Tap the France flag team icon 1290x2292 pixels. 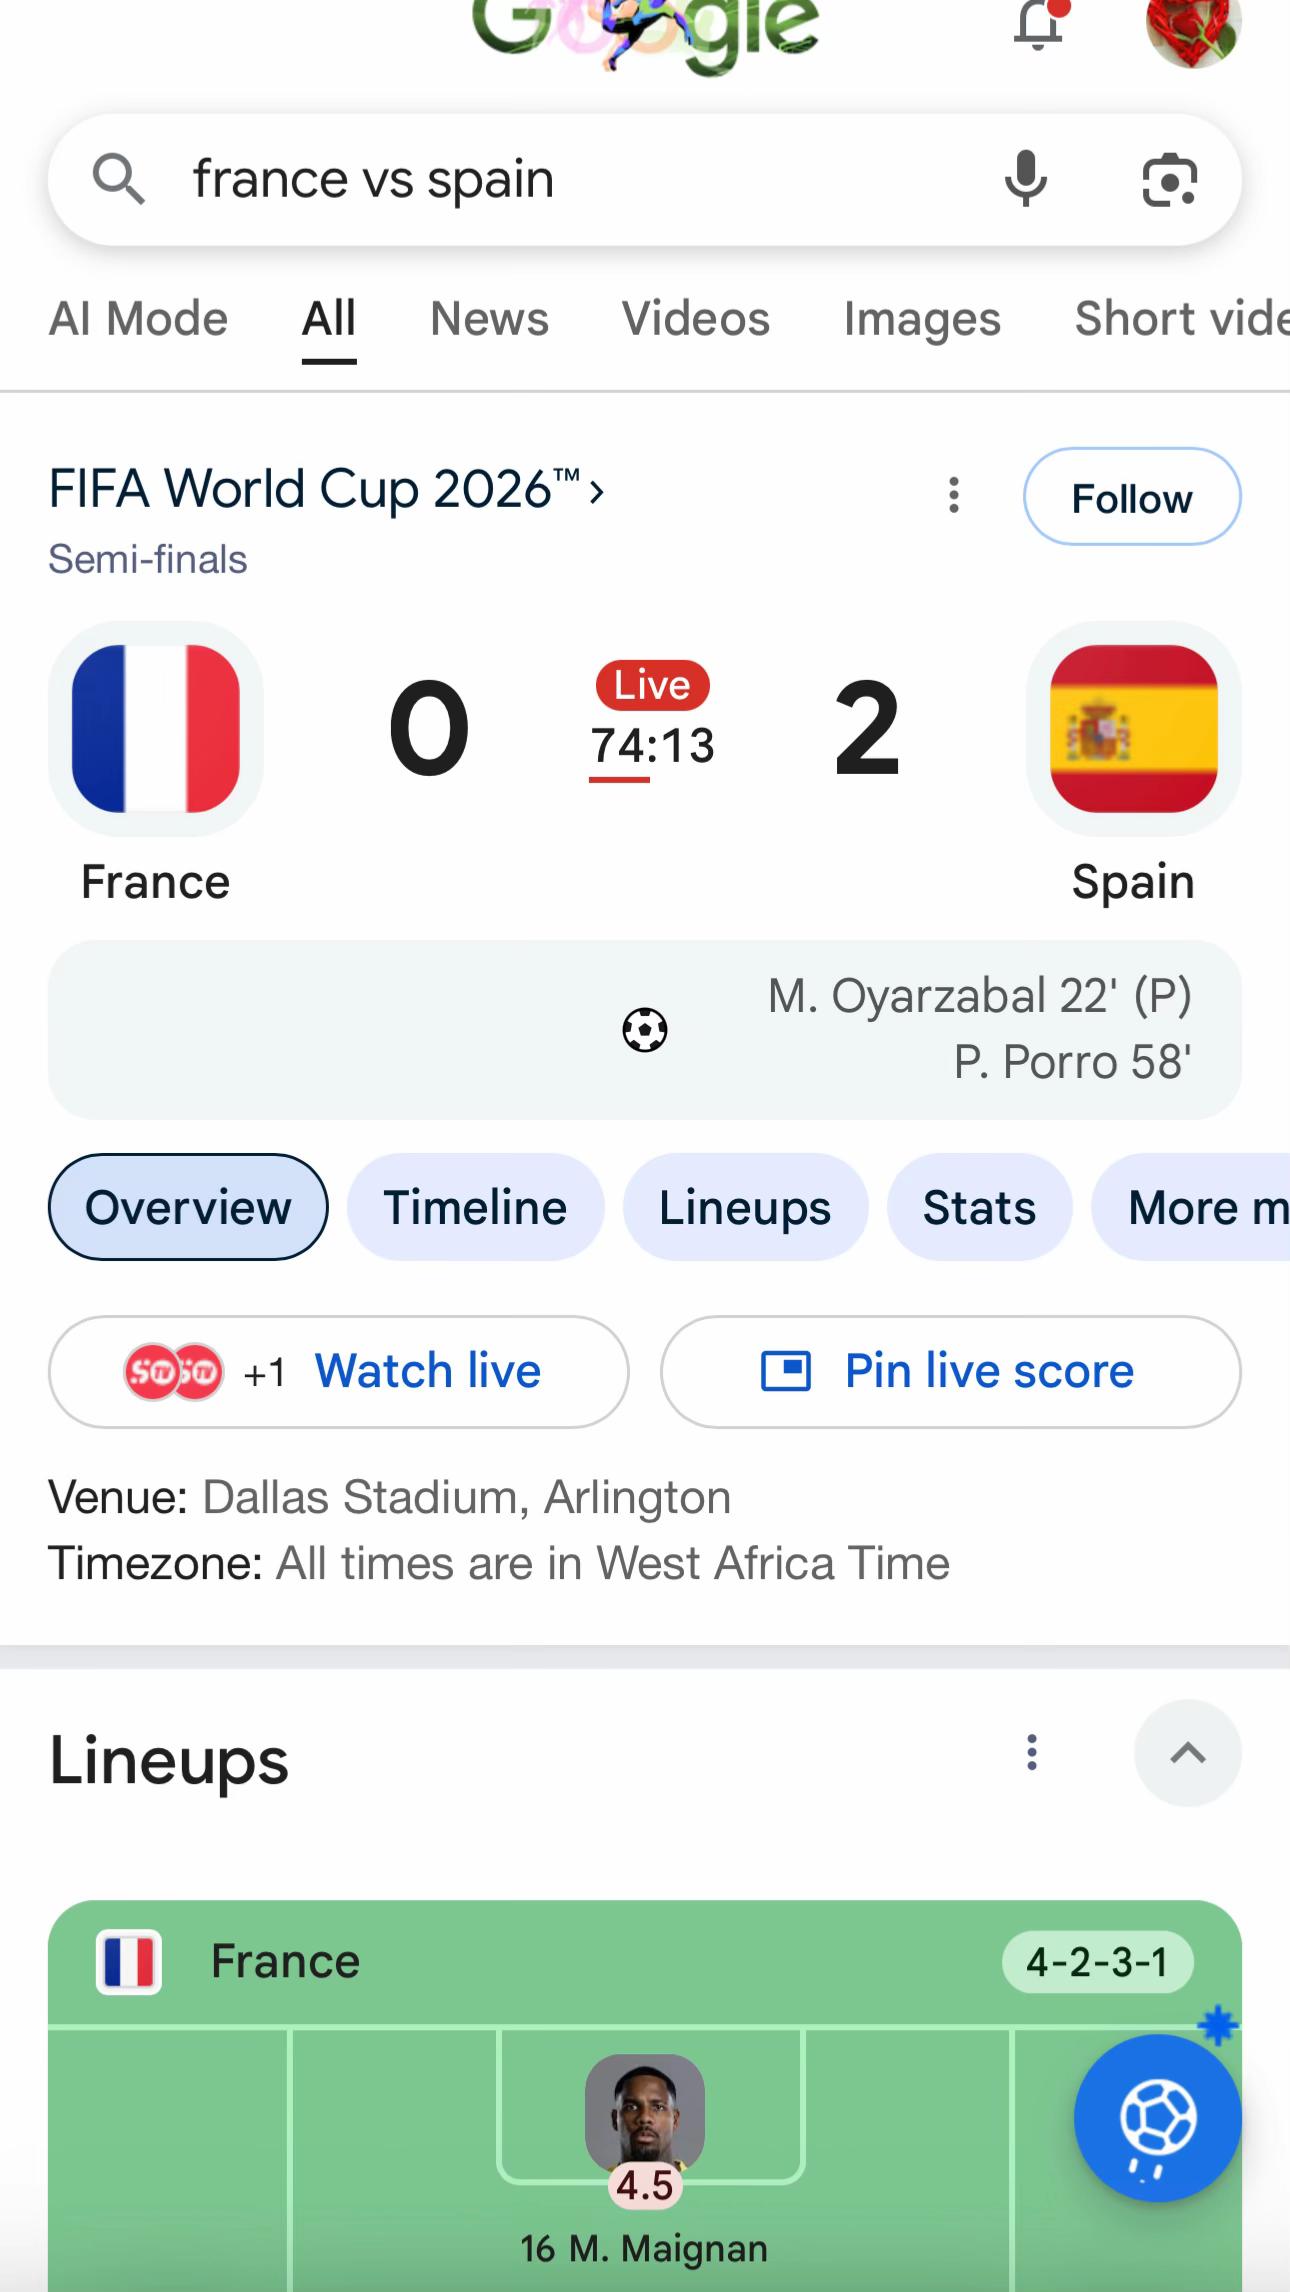pos(156,728)
